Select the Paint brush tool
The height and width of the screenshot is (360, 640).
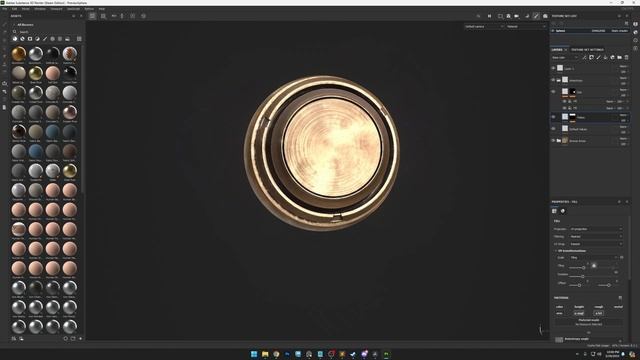[x=4, y=24]
